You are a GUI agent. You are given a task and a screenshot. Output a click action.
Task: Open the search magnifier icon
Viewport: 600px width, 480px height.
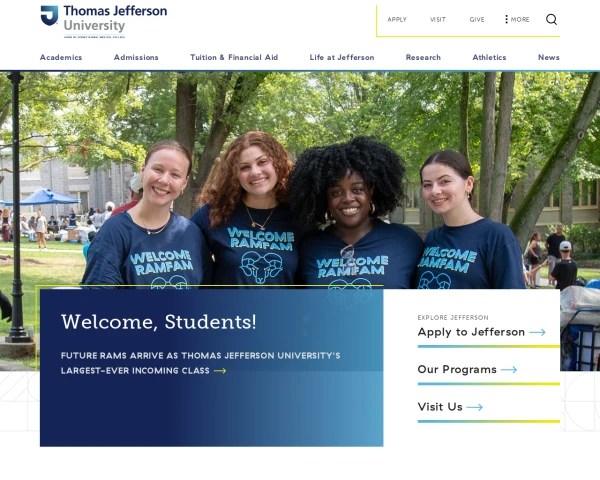(x=551, y=19)
